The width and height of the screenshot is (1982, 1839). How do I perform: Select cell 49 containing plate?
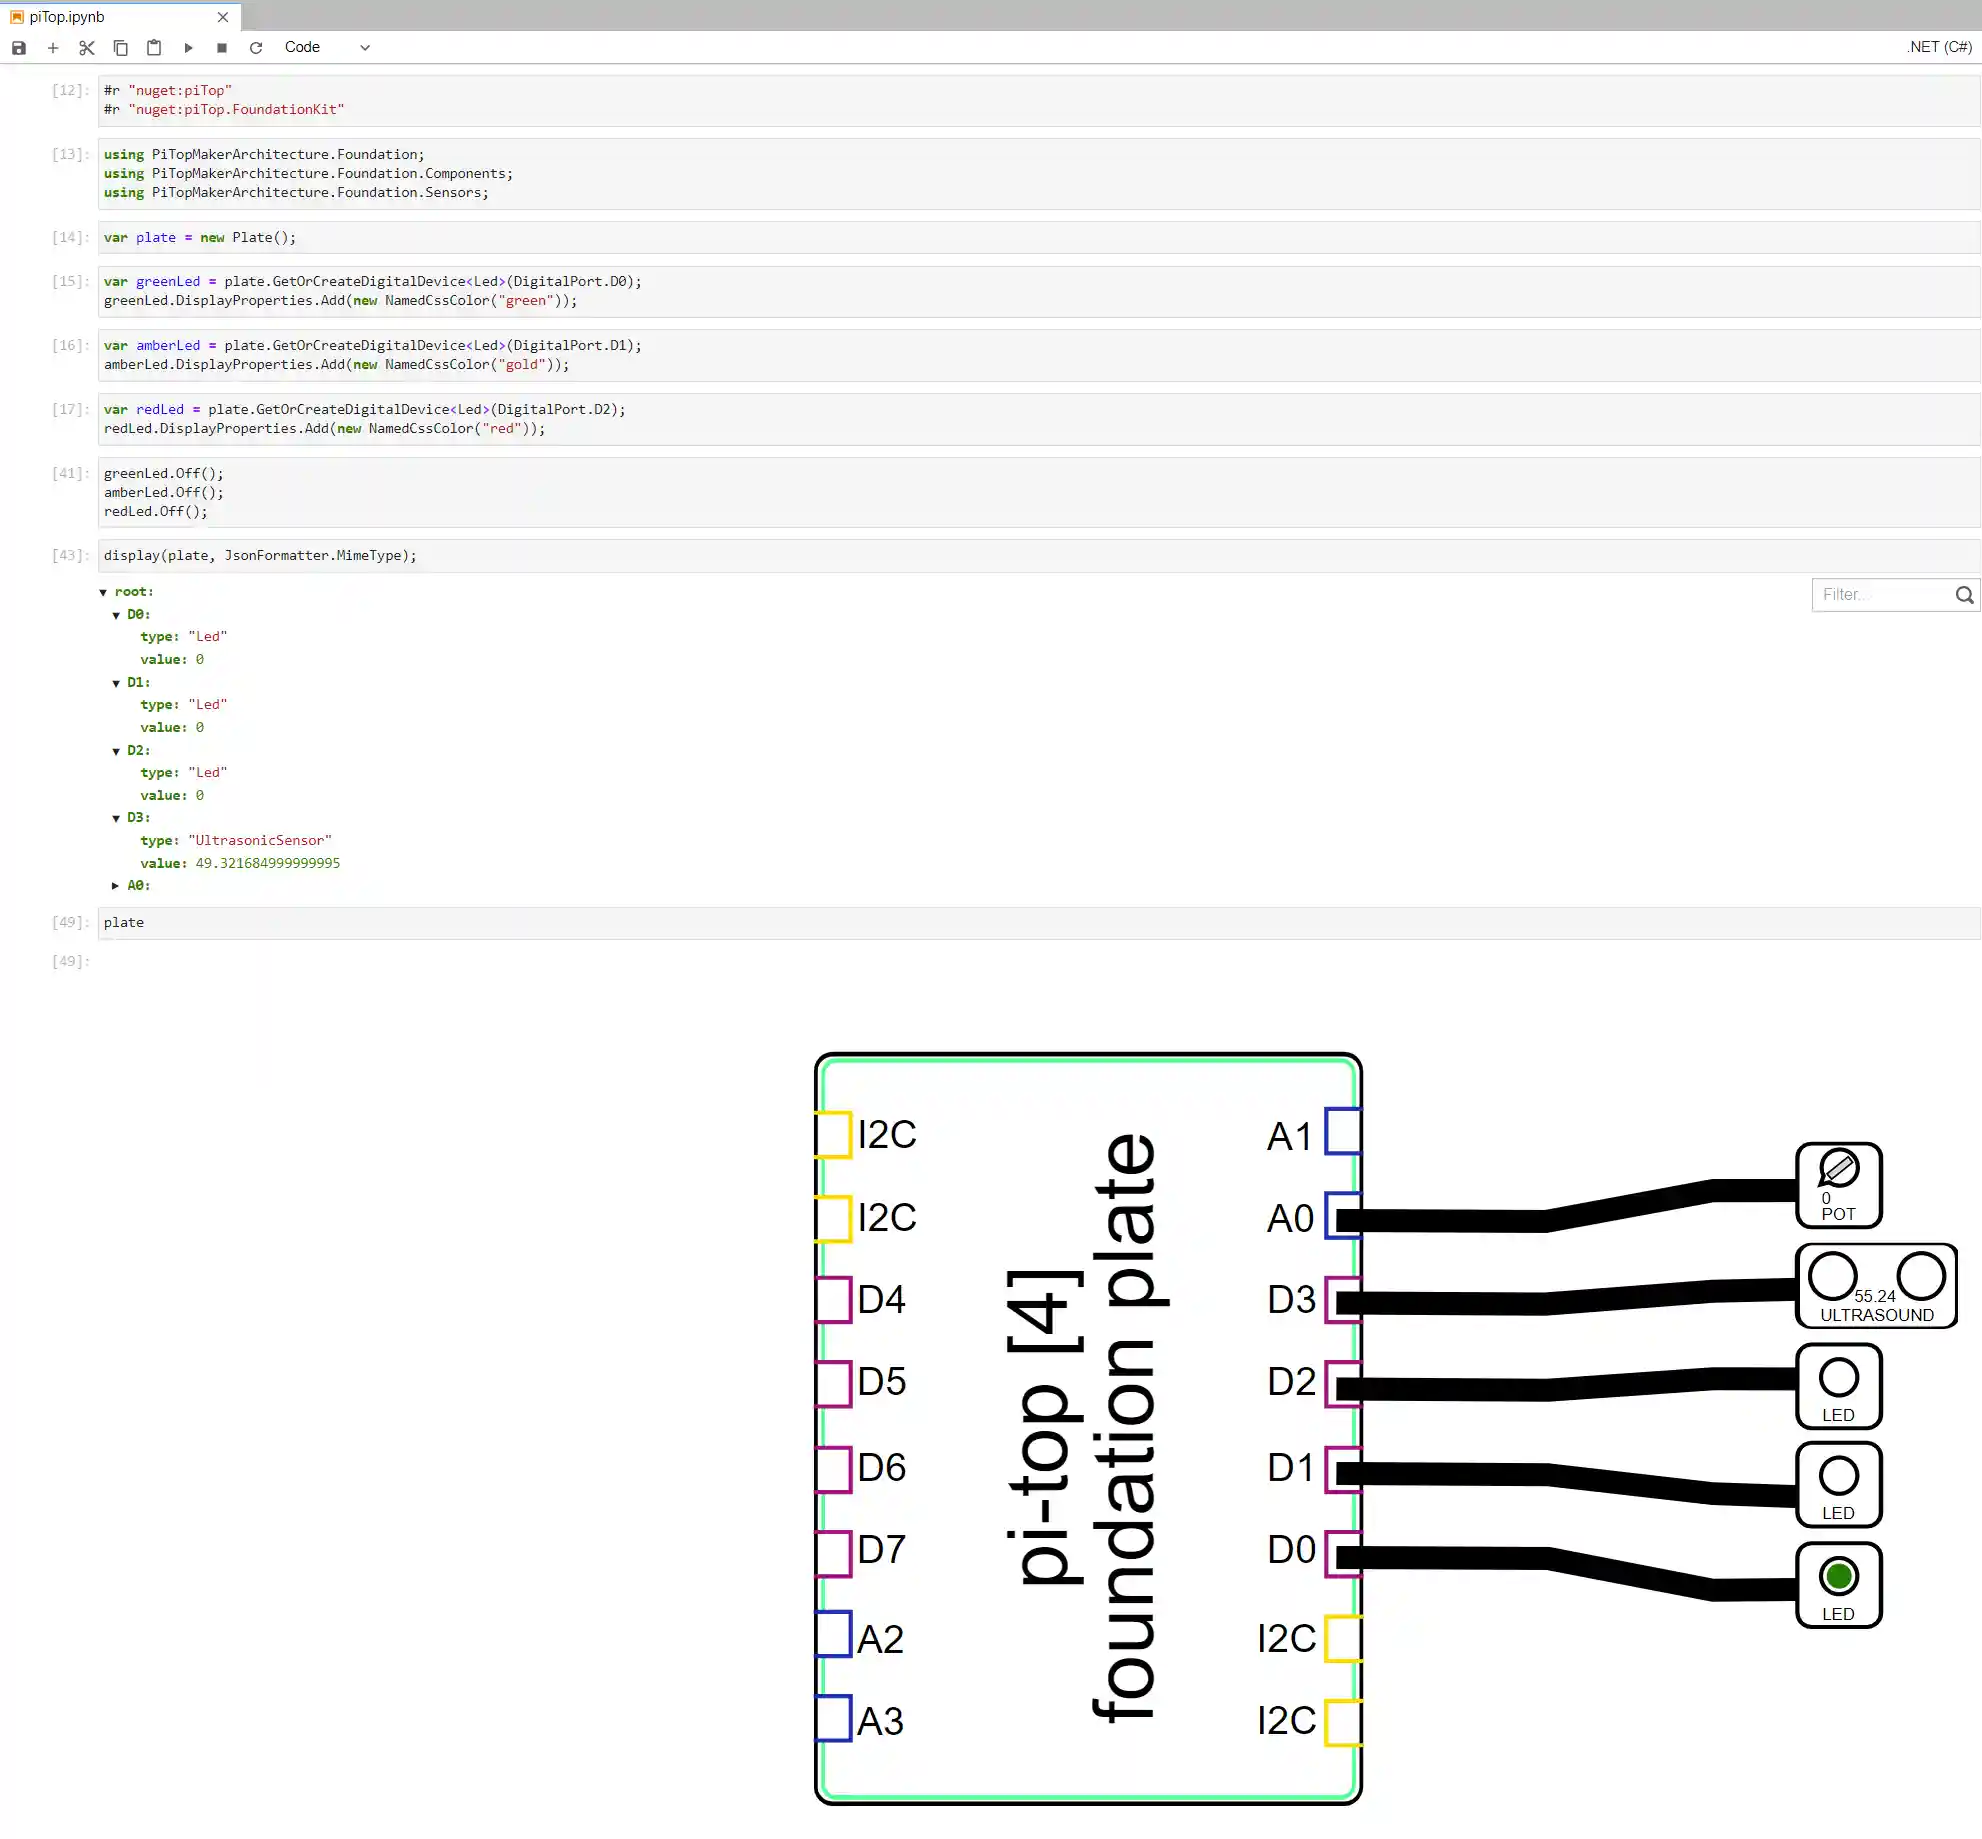[1039, 923]
